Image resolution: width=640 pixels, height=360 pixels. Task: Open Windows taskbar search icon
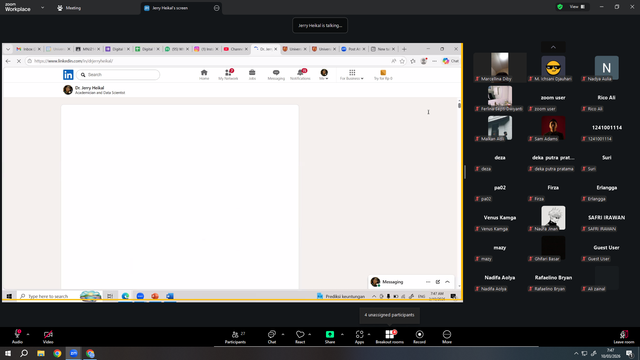[24, 353]
